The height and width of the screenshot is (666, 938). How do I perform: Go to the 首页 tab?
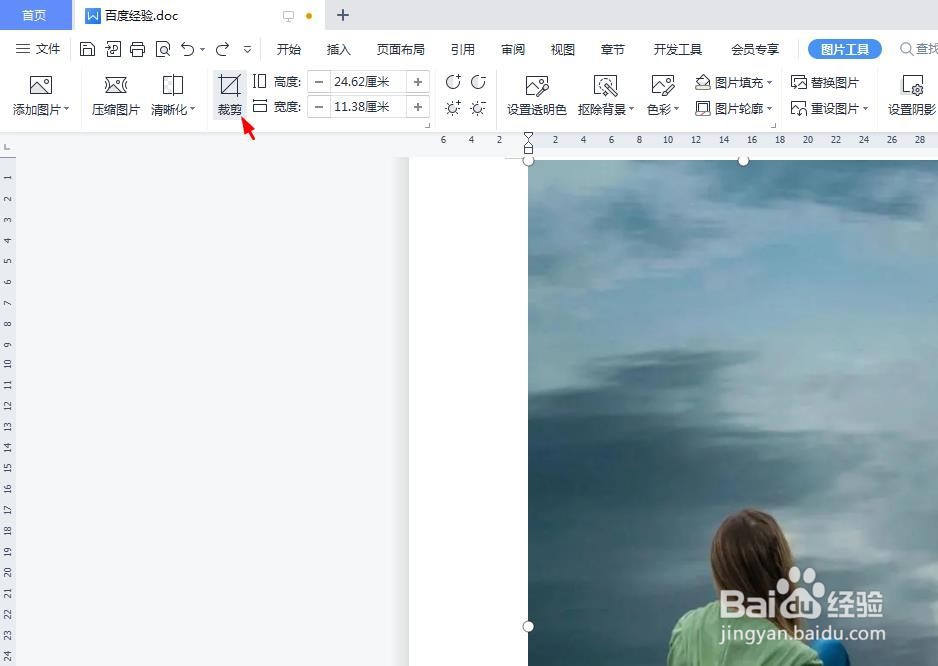[x=35, y=15]
